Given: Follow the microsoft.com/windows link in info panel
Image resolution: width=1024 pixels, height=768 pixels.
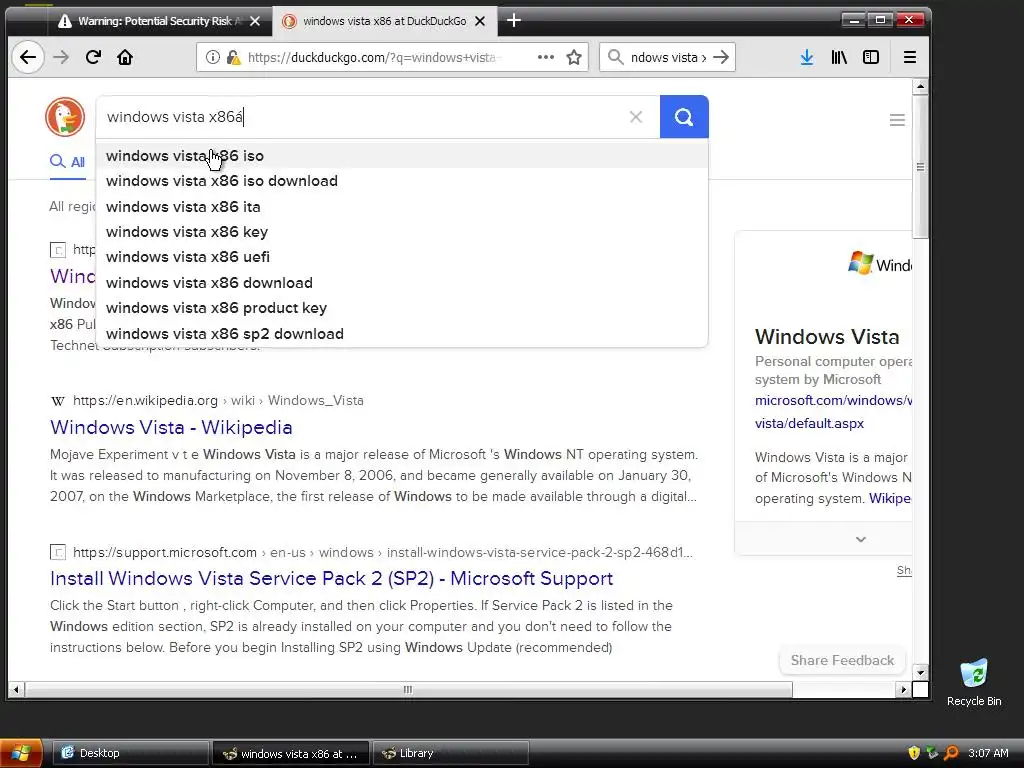Looking at the screenshot, I should [x=833, y=400].
